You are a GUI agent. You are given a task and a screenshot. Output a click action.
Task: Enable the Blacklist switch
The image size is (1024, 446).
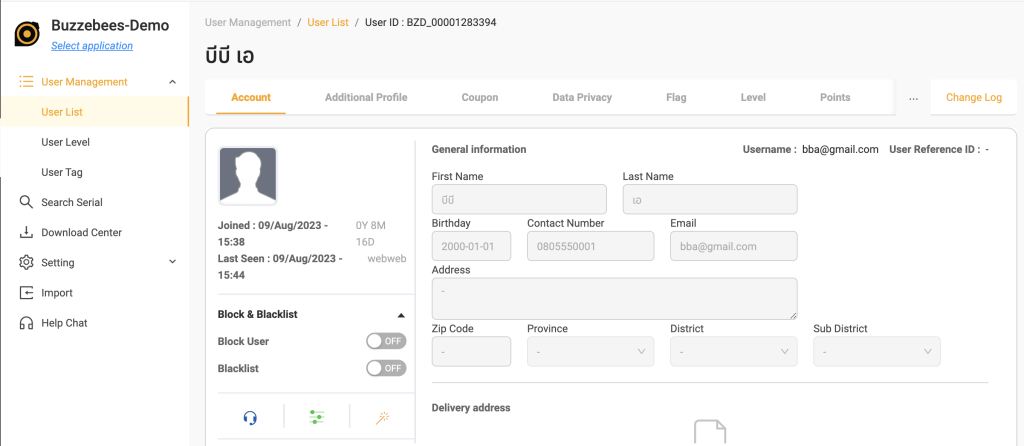click(386, 368)
